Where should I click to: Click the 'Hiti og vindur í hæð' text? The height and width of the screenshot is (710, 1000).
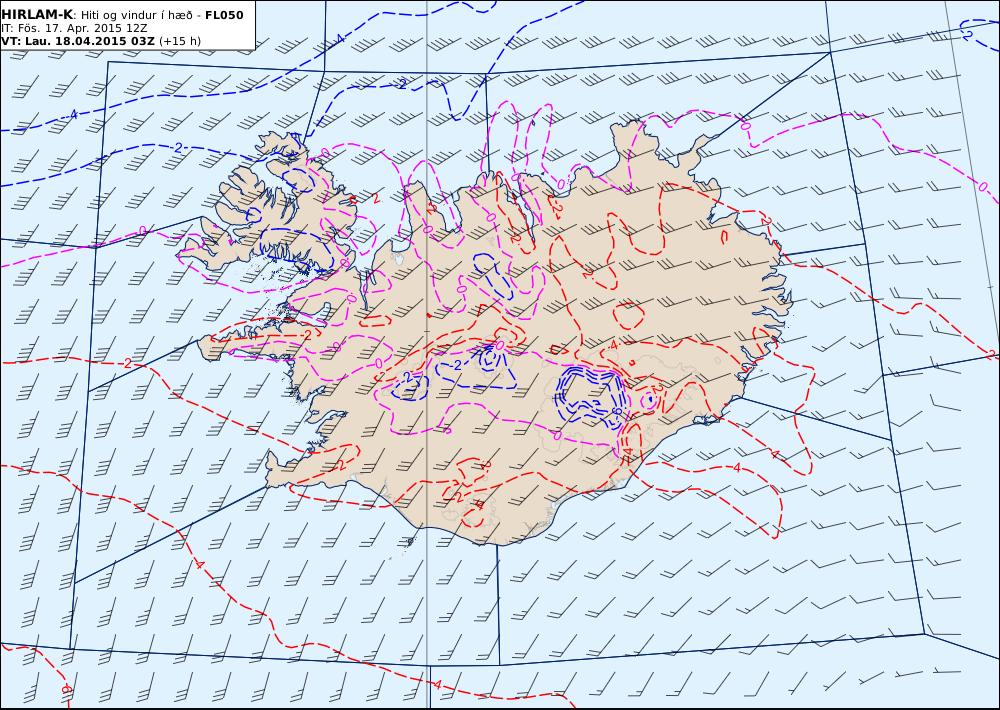click(136, 15)
